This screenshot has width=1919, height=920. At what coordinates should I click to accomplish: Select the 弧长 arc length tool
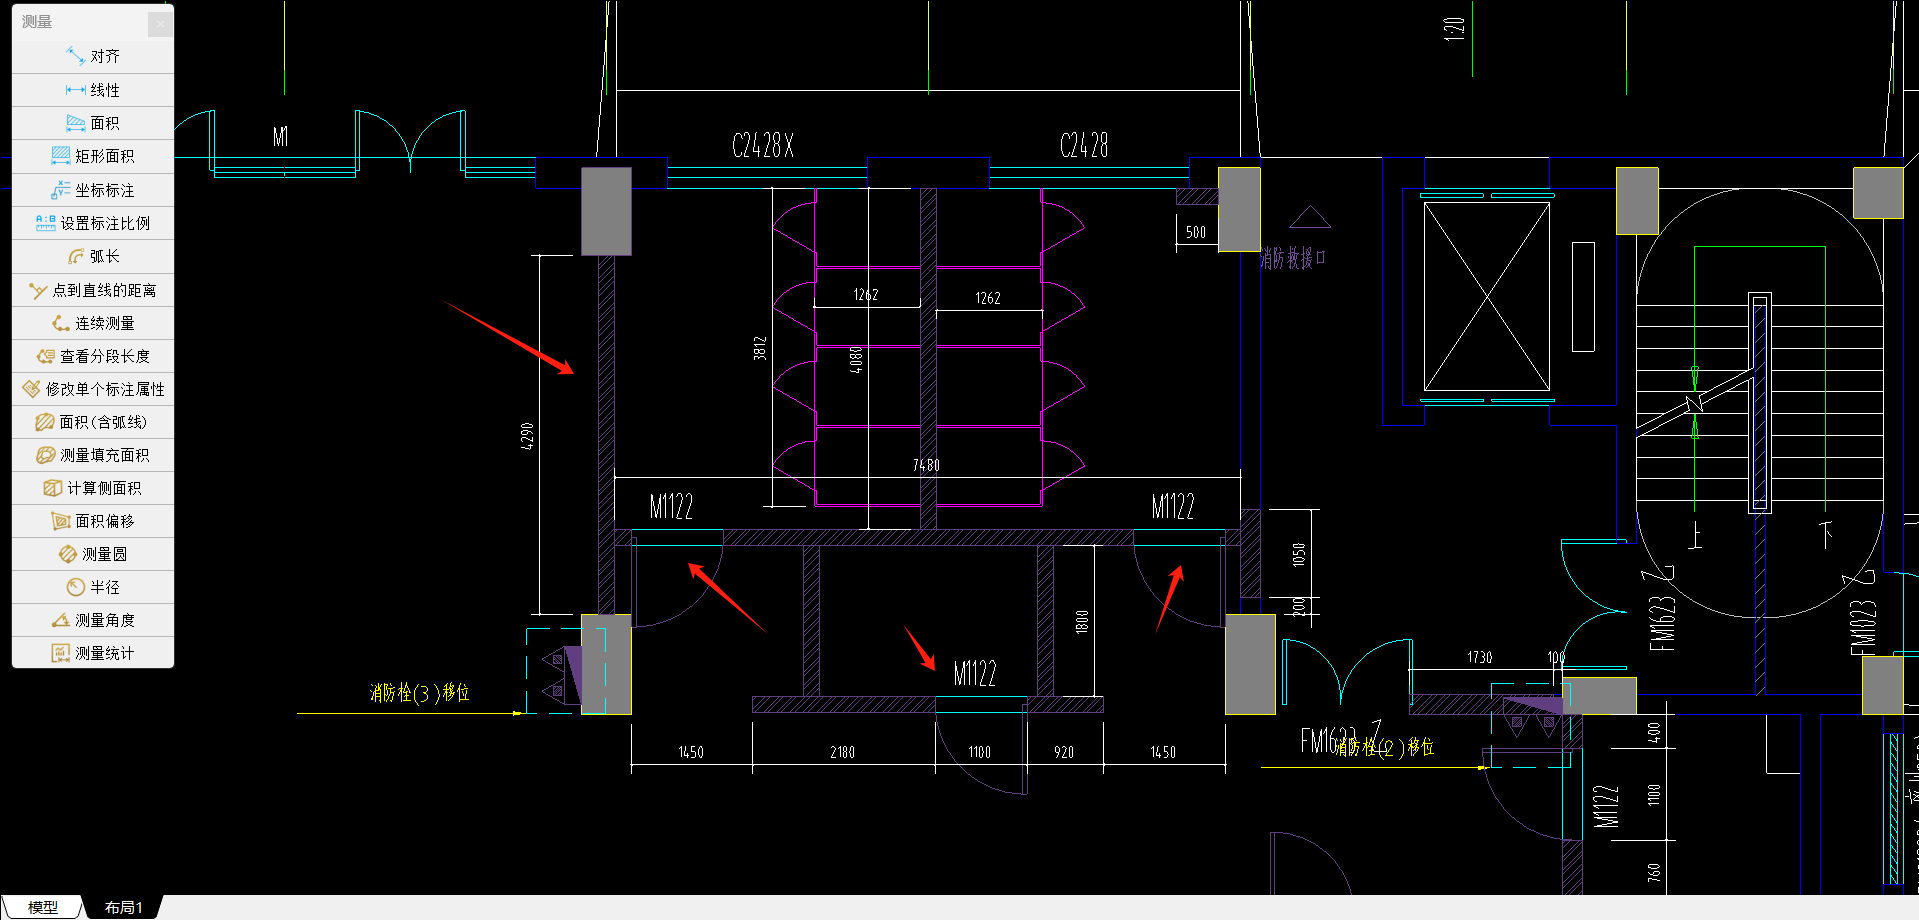click(93, 256)
